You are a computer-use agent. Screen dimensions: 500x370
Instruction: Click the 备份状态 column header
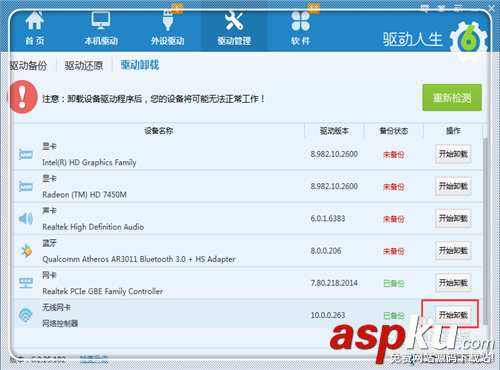[x=394, y=131]
